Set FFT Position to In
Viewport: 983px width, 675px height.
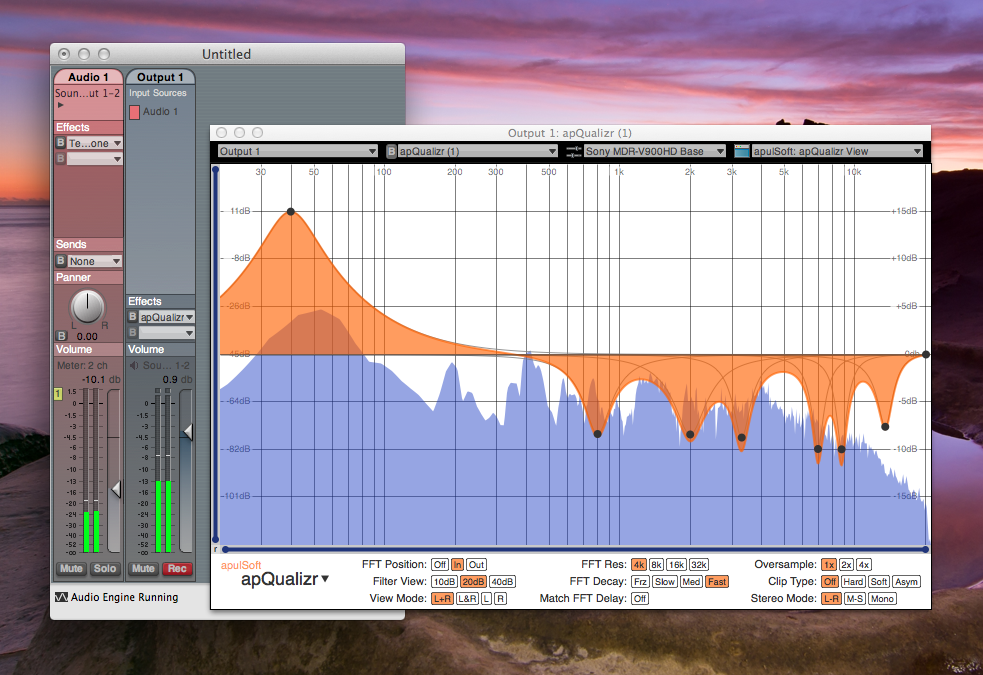(458, 565)
